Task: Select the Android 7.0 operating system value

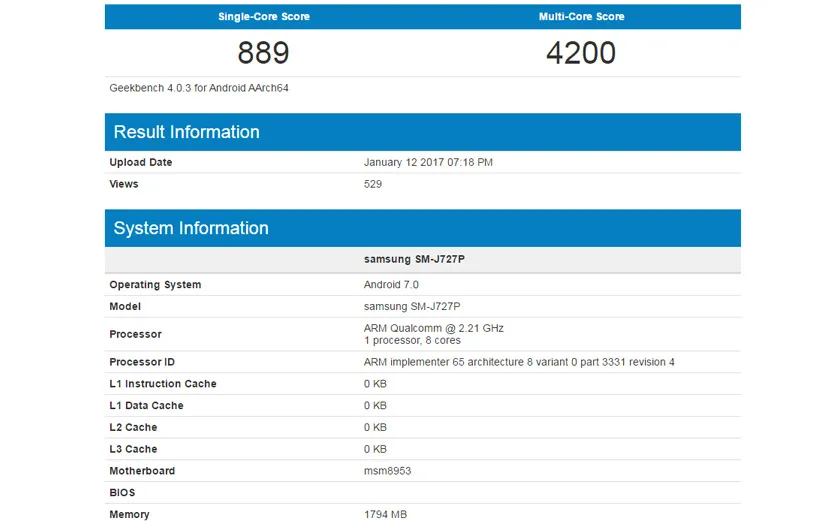Action: click(391, 285)
